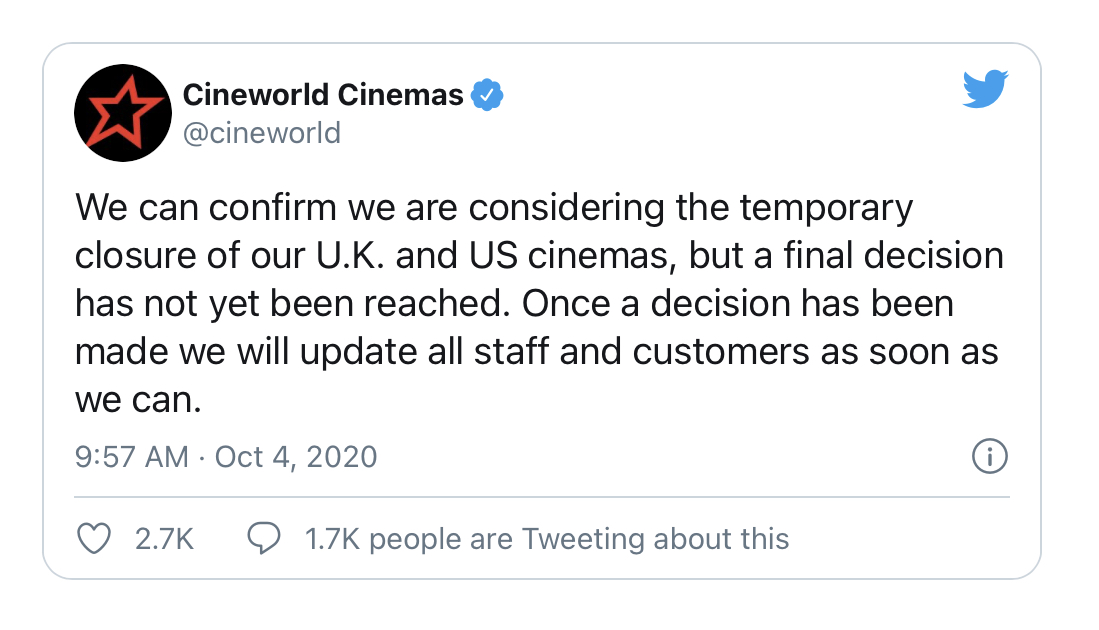Click the final "we can." line of tweet
This screenshot has height=630, width=1099.
click(139, 400)
